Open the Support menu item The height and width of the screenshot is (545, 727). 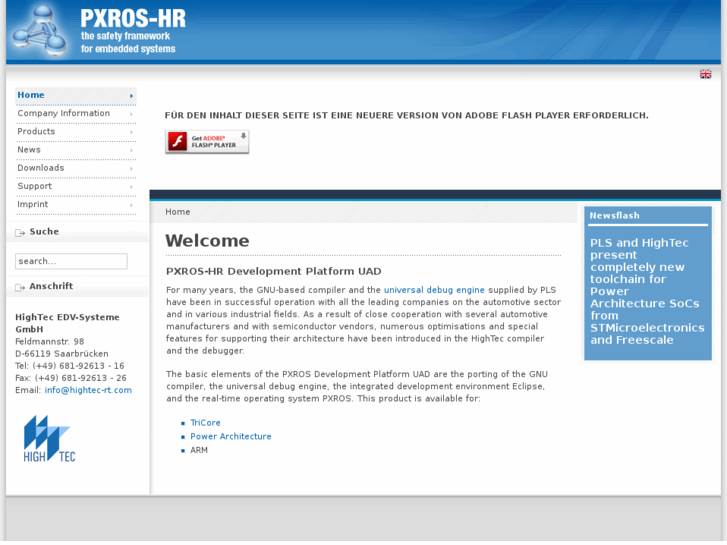pyautogui.click(x=76, y=186)
